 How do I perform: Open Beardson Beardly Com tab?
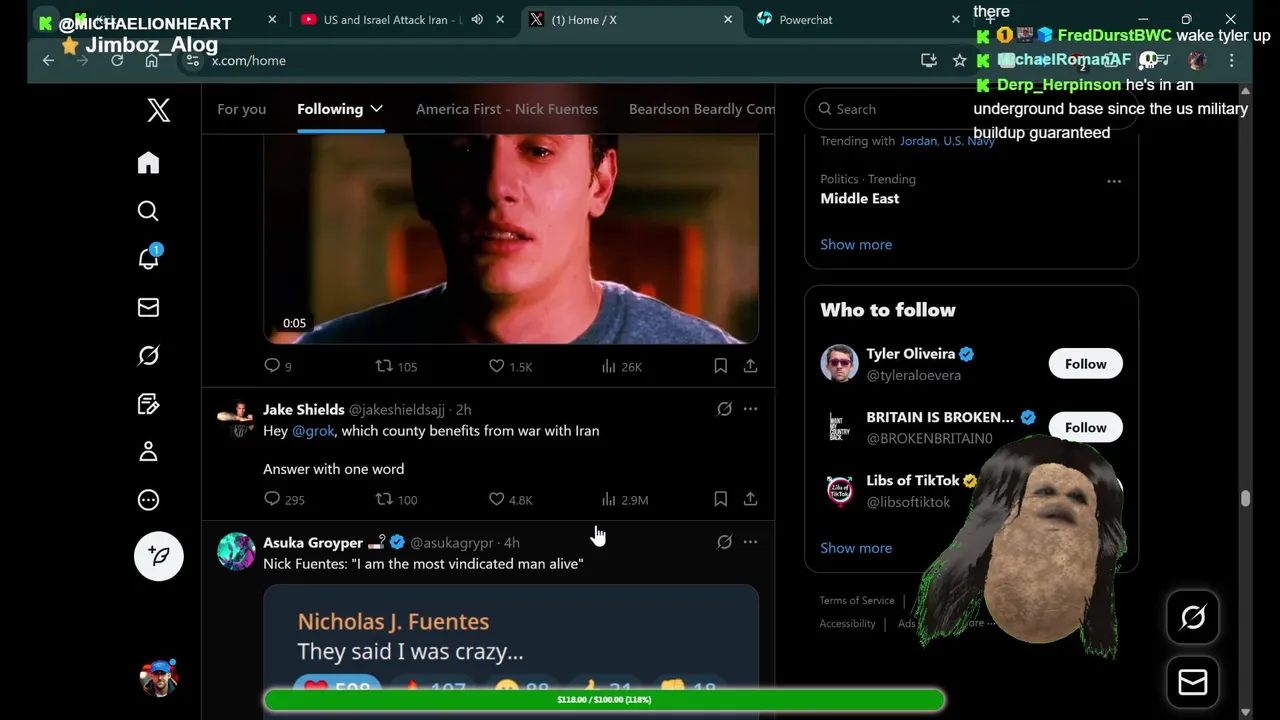(701, 109)
